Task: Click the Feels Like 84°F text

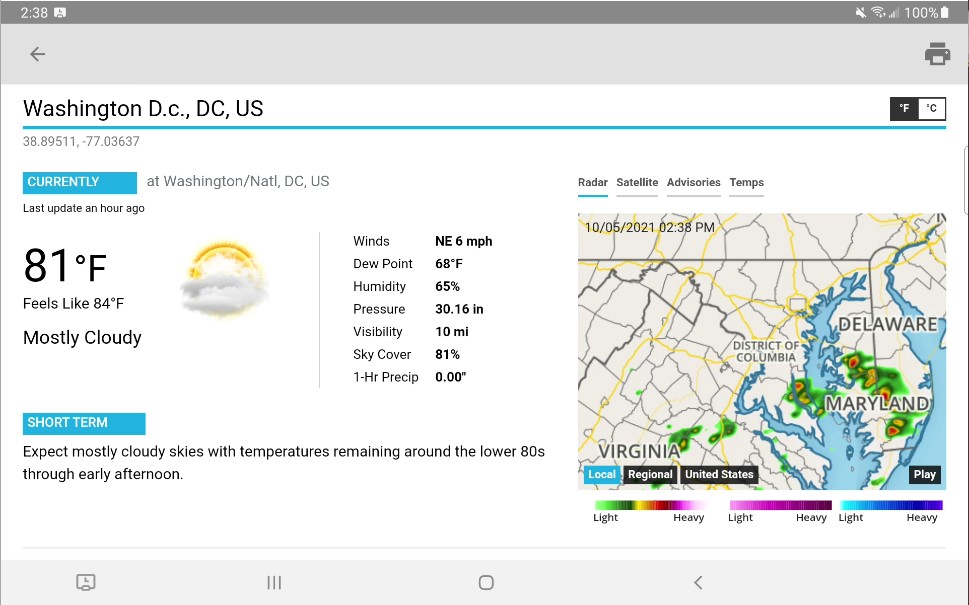Action: [73, 303]
